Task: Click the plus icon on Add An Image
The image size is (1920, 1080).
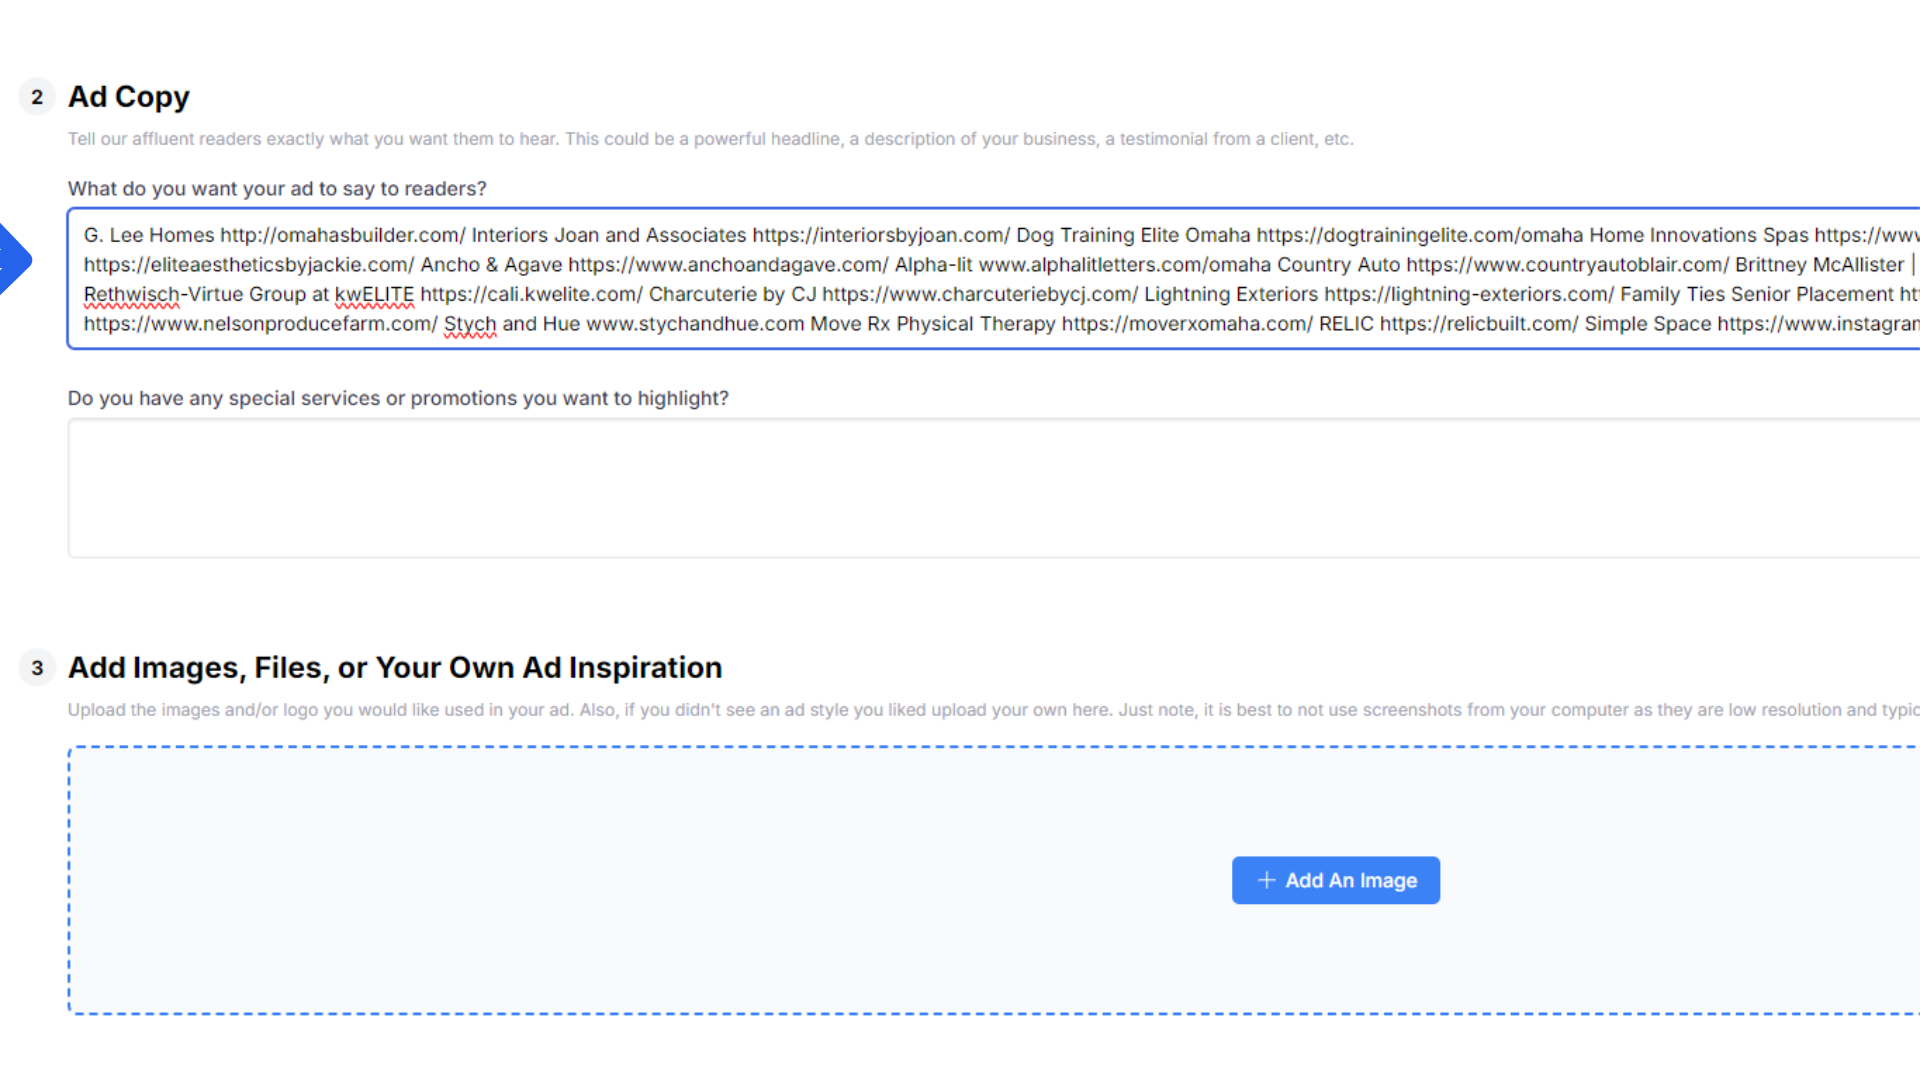Action: coord(1266,880)
